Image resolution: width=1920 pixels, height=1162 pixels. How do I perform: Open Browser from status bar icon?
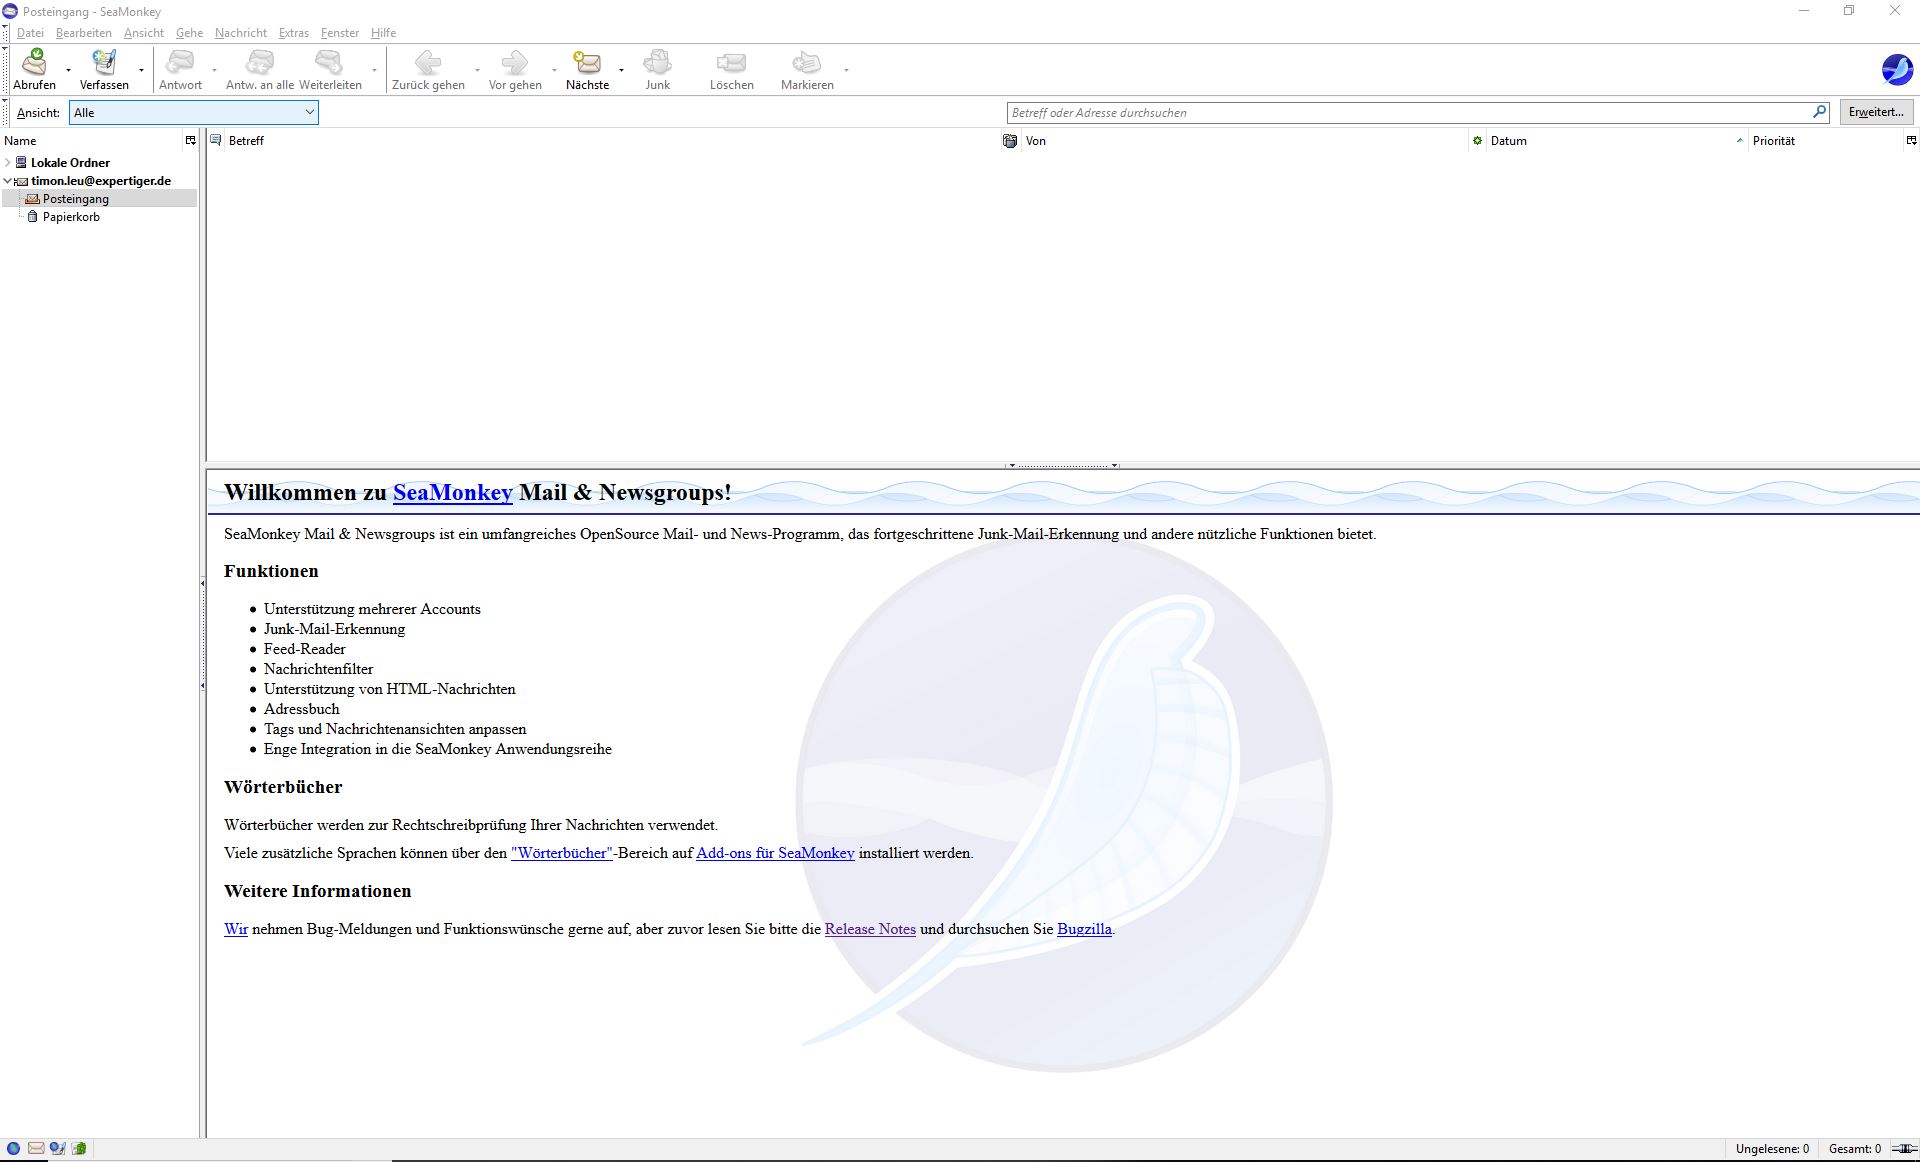[14, 1149]
